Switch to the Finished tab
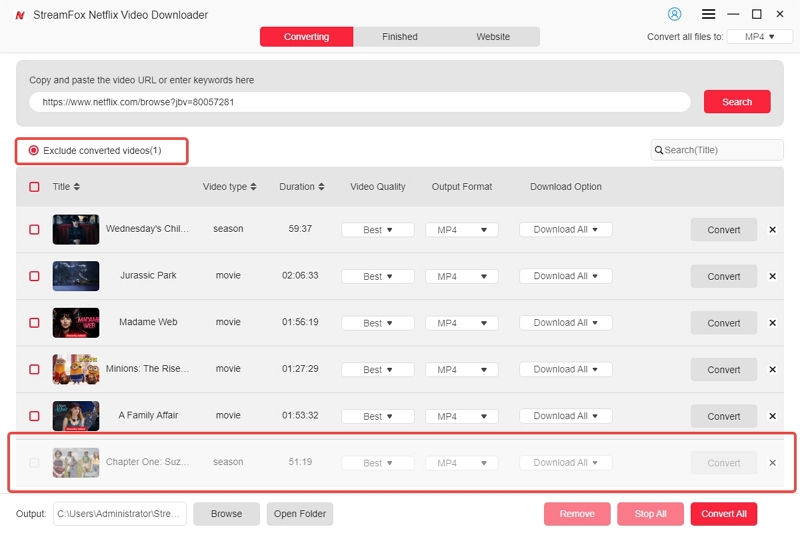Viewport: 800px width, 533px height. 399,37
